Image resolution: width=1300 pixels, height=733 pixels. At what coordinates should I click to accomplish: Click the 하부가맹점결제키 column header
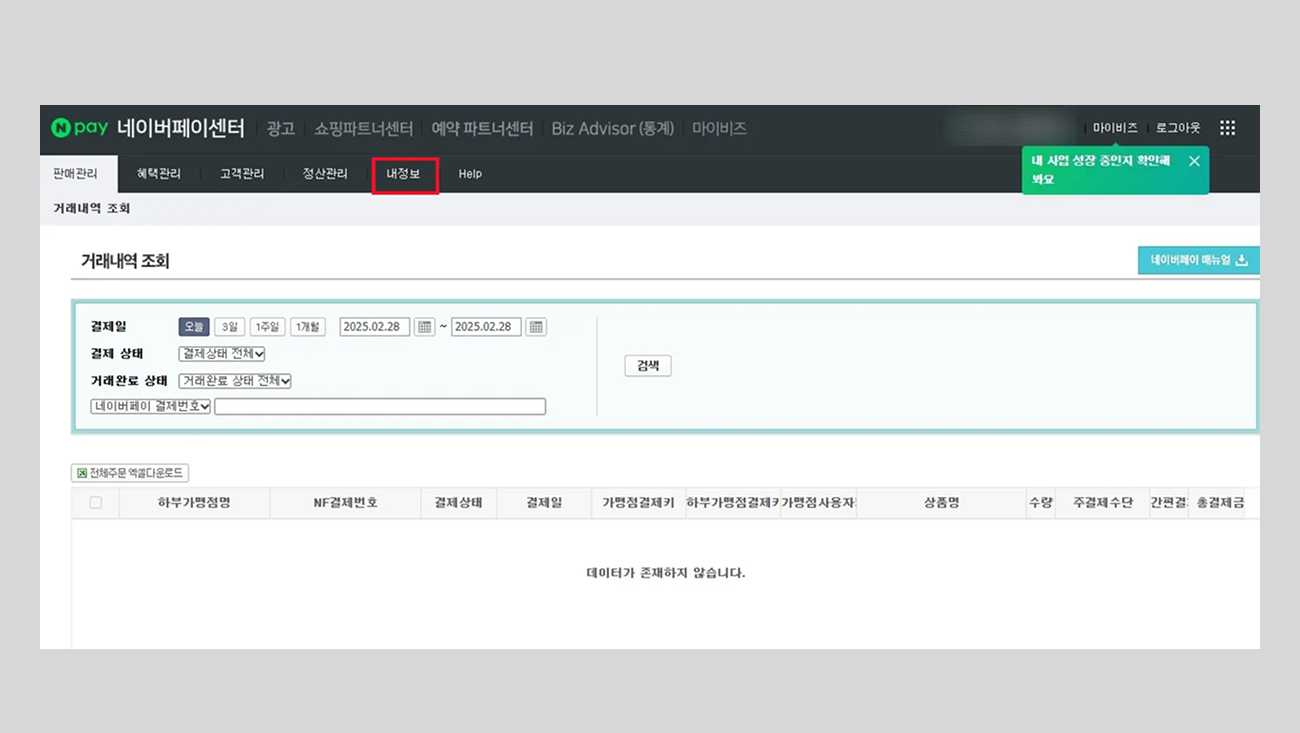tap(733, 503)
